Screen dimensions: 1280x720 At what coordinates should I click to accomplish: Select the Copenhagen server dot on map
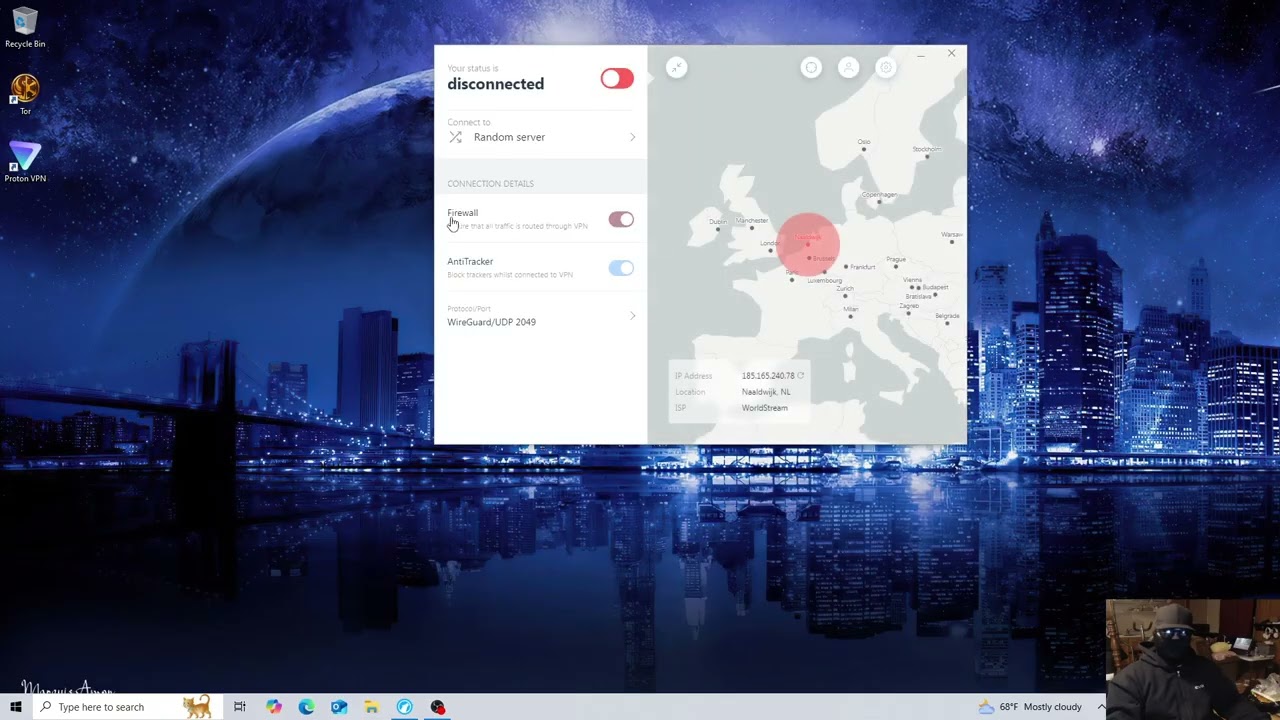(x=879, y=202)
